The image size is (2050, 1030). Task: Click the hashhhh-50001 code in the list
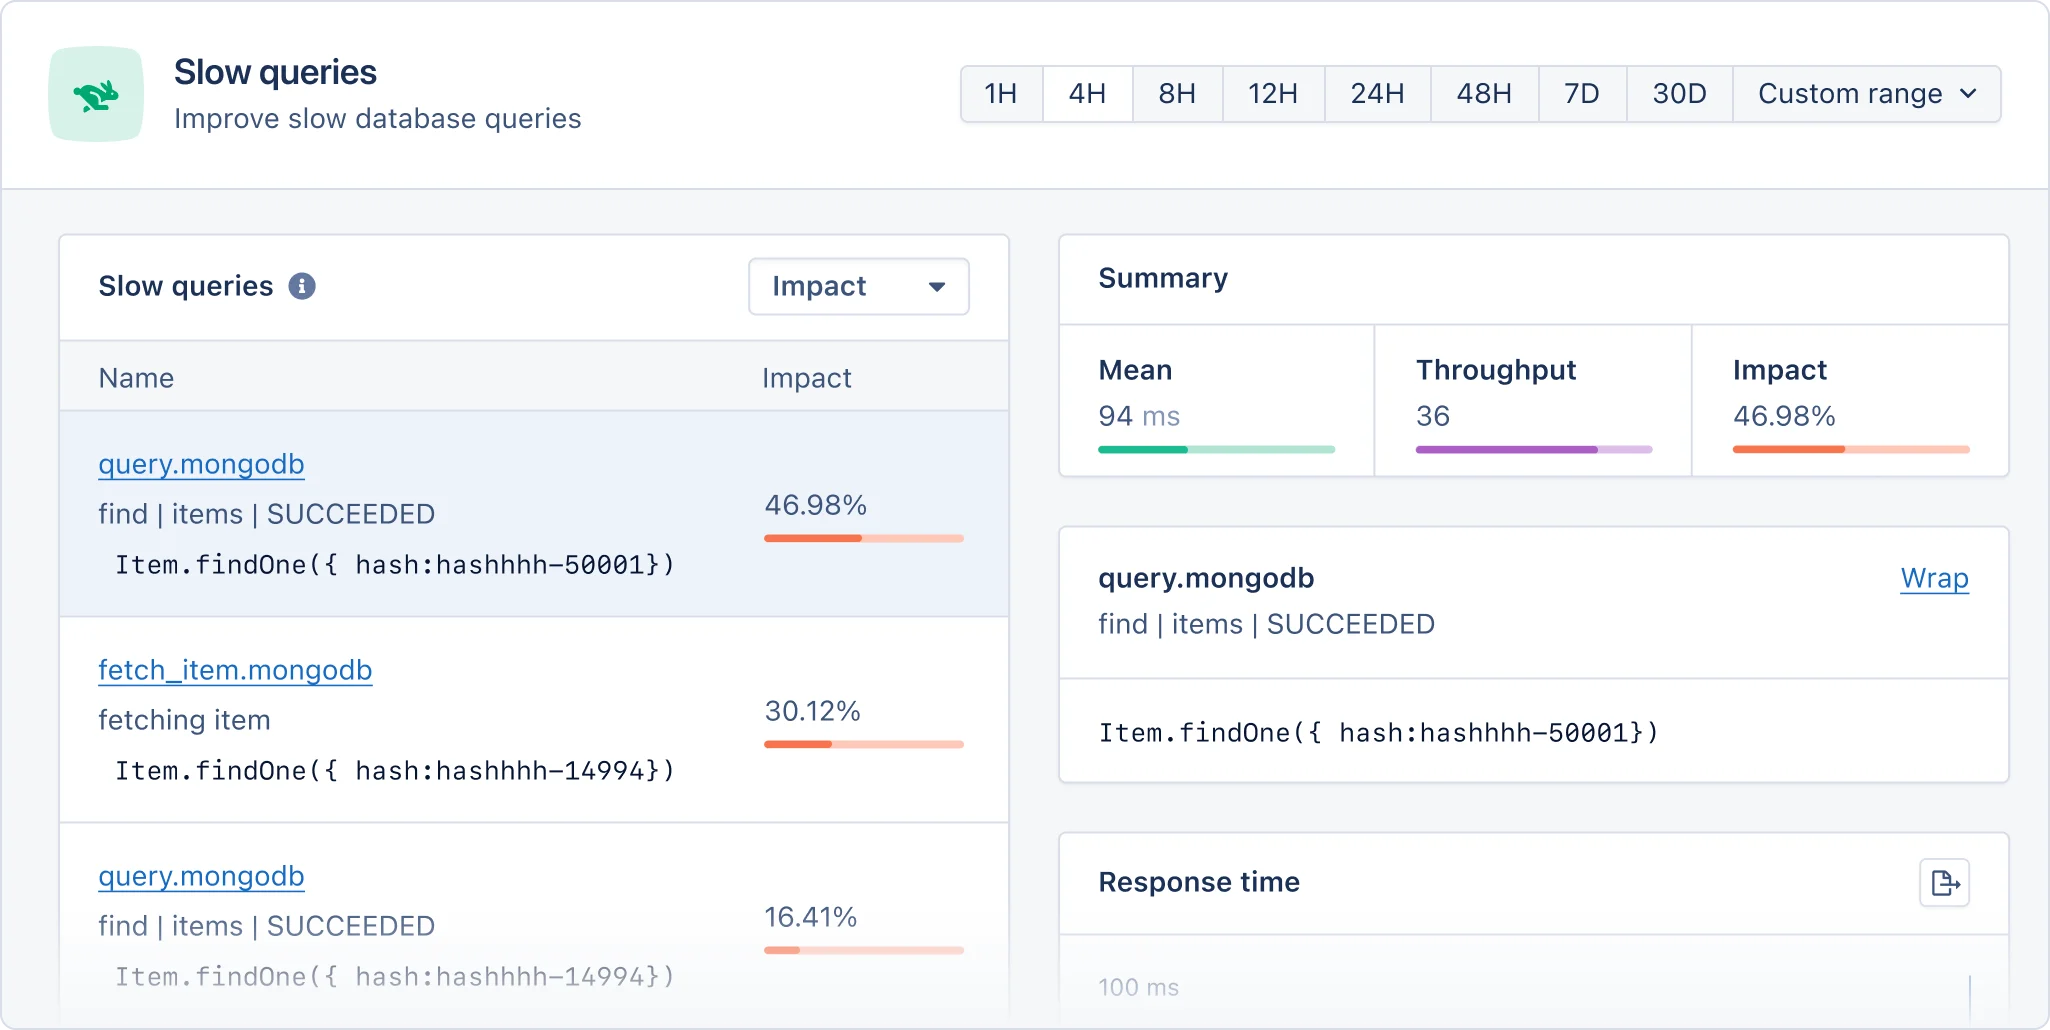[395, 565]
